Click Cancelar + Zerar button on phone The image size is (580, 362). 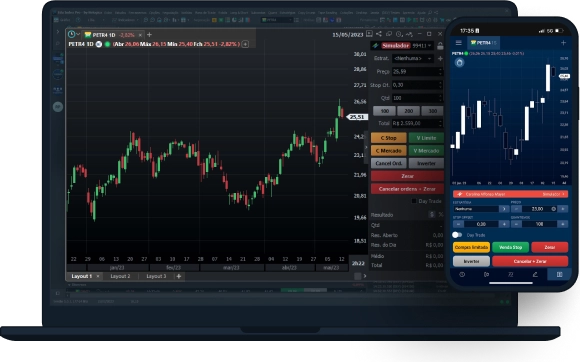pos(530,261)
